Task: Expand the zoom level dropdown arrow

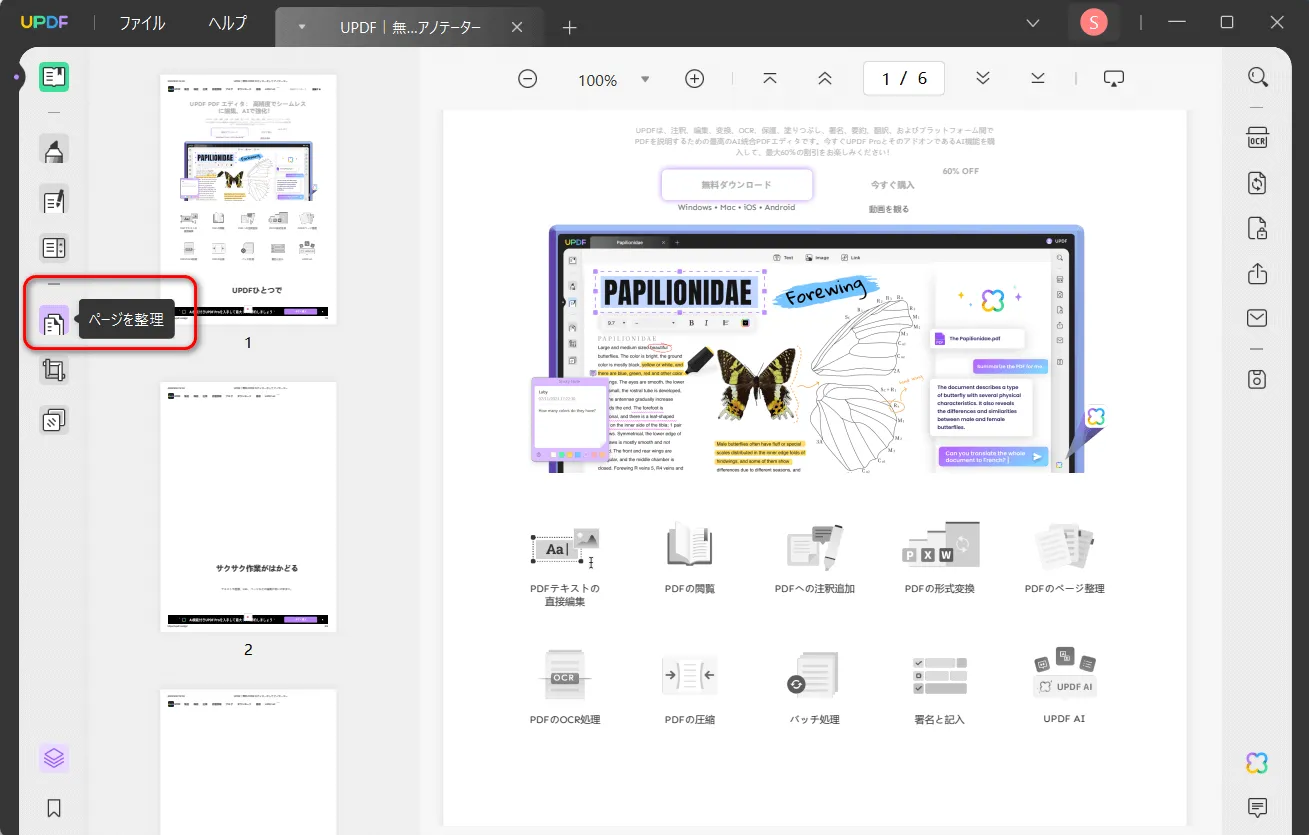Action: point(645,79)
